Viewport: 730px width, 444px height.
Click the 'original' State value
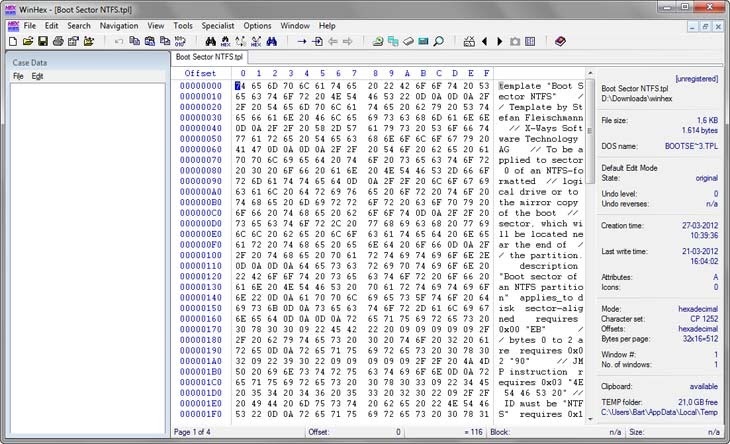[706, 178]
